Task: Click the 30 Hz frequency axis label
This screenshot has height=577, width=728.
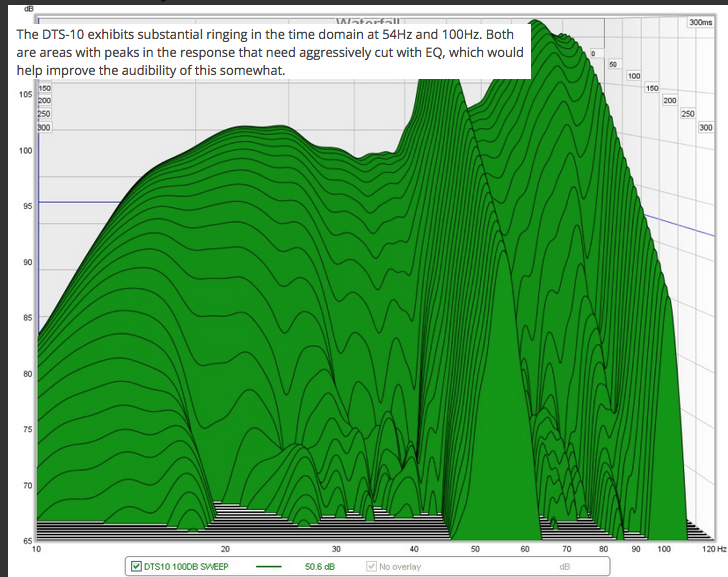Action: [x=336, y=549]
